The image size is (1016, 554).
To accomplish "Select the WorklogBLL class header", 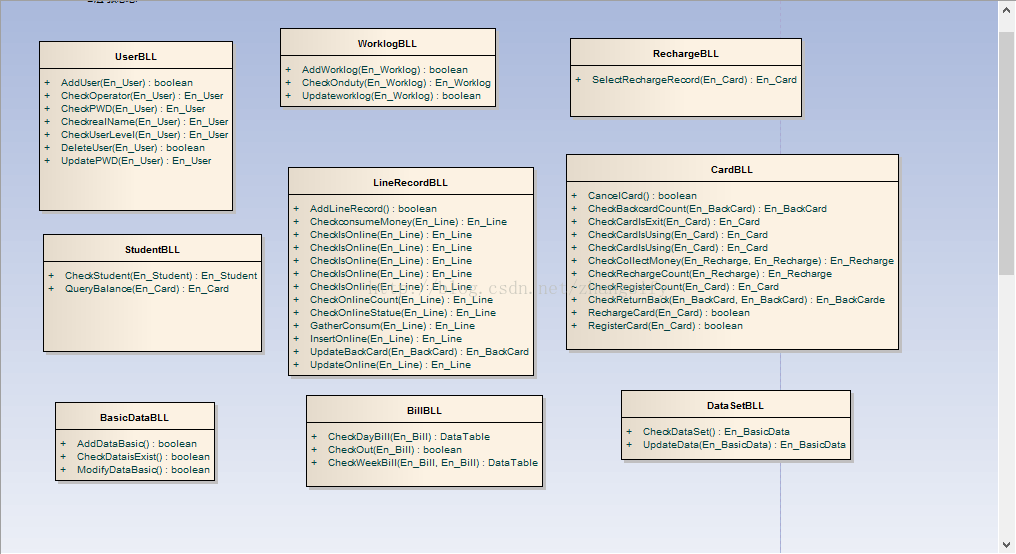I will click(x=387, y=44).
